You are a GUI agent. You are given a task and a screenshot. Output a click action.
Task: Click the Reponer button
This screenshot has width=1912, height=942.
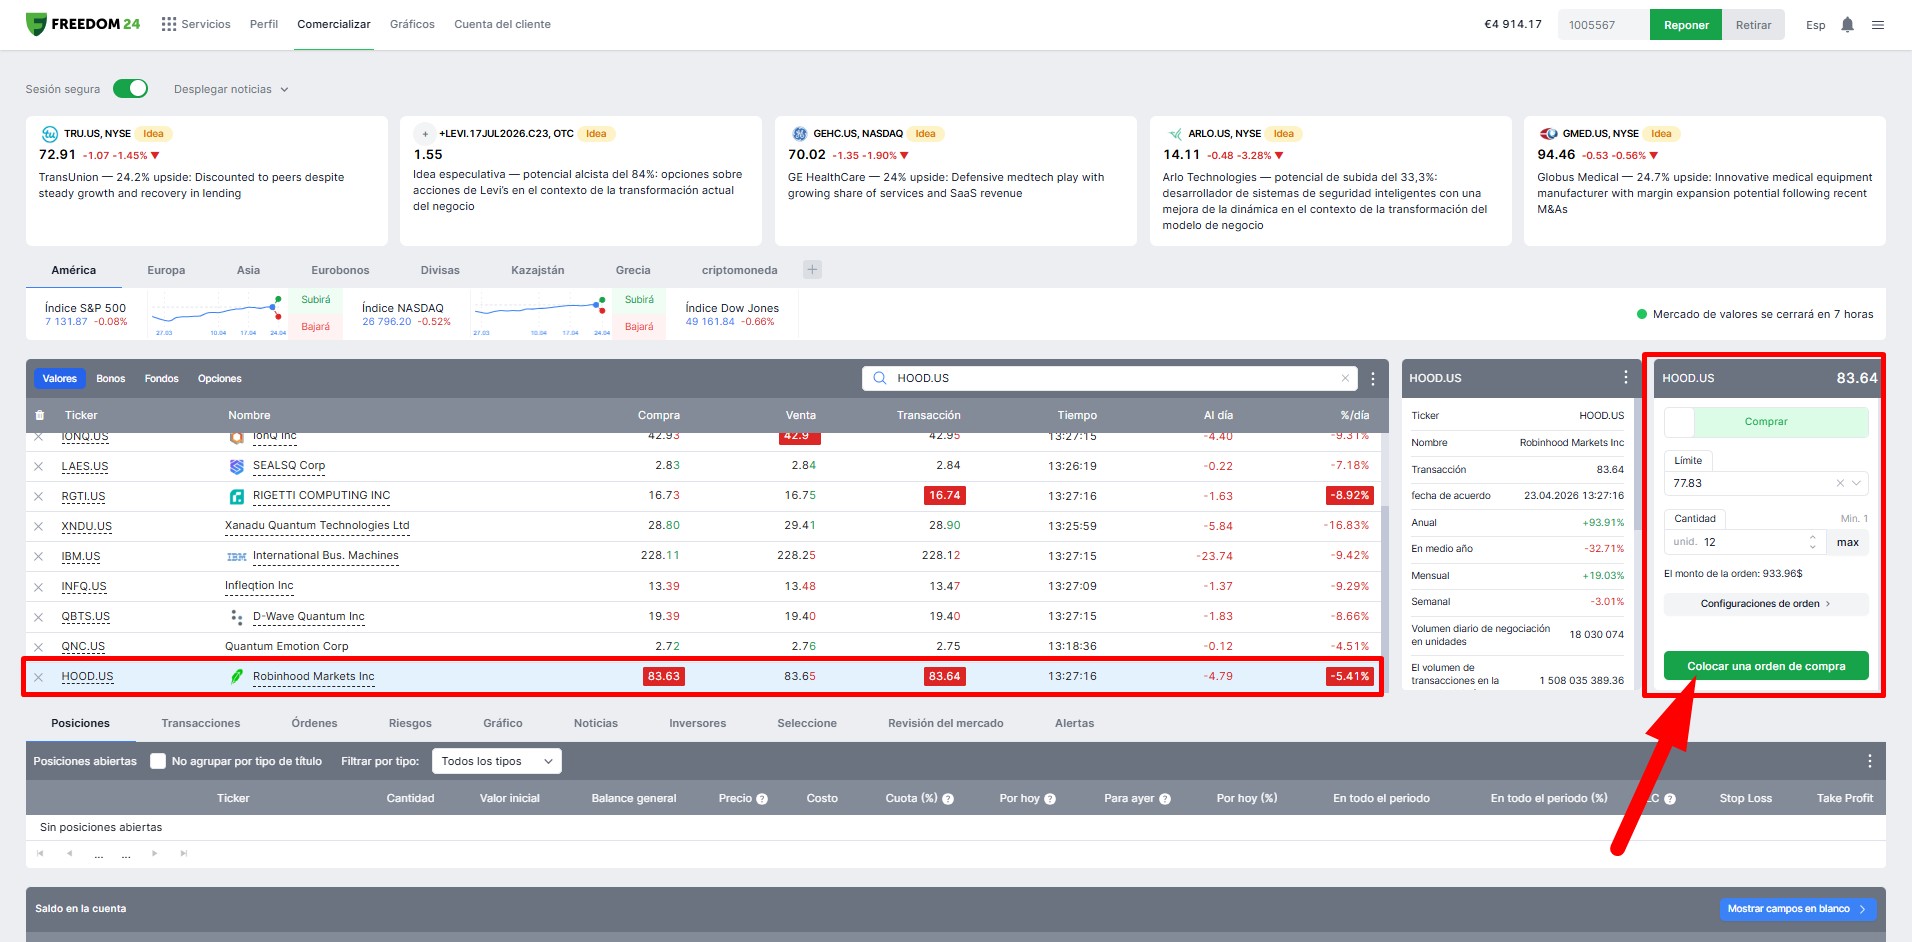click(x=1686, y=25)
